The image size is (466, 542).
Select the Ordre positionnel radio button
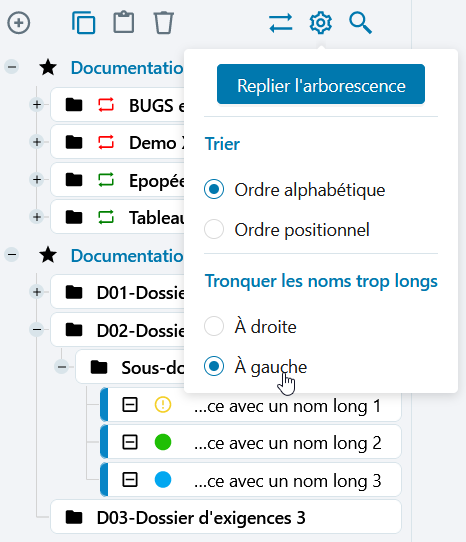click(x=214, y=229)
